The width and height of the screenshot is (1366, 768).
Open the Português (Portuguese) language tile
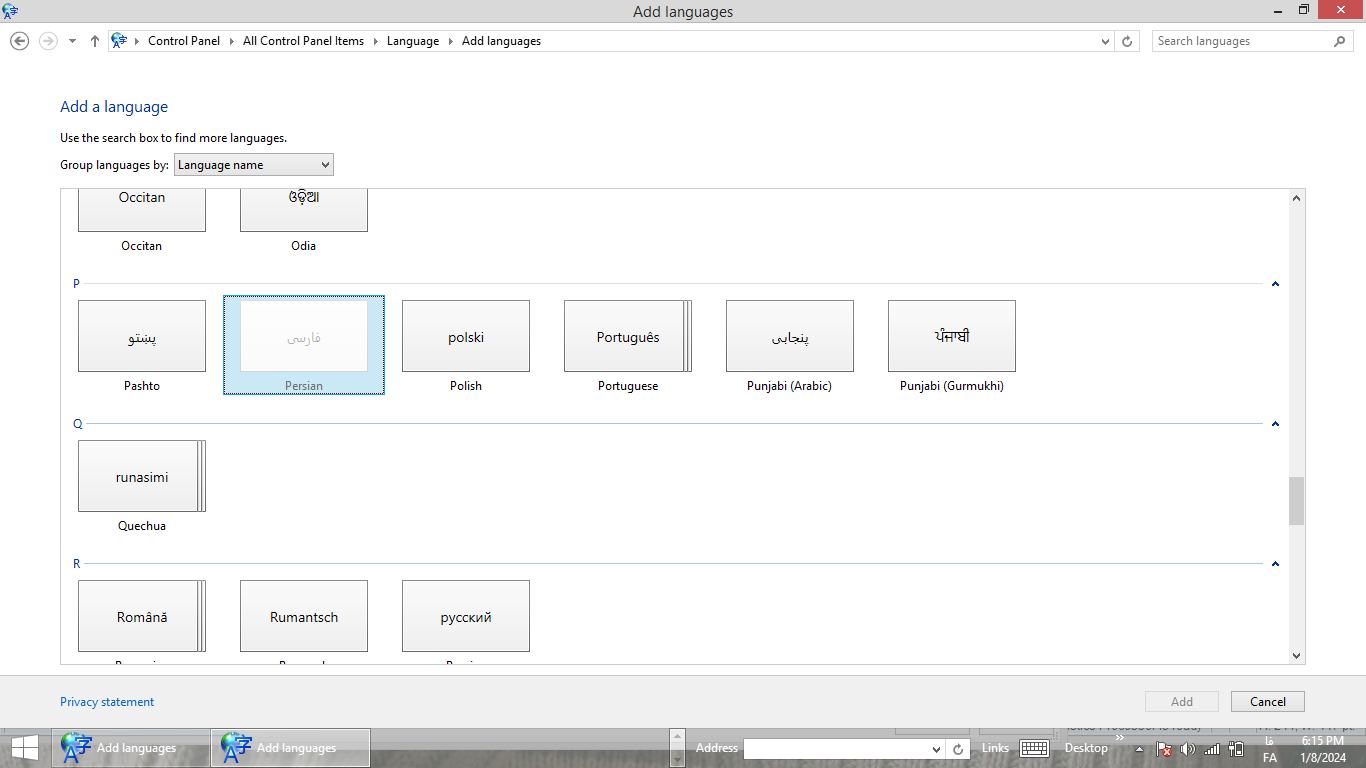[x=628, y=345]
